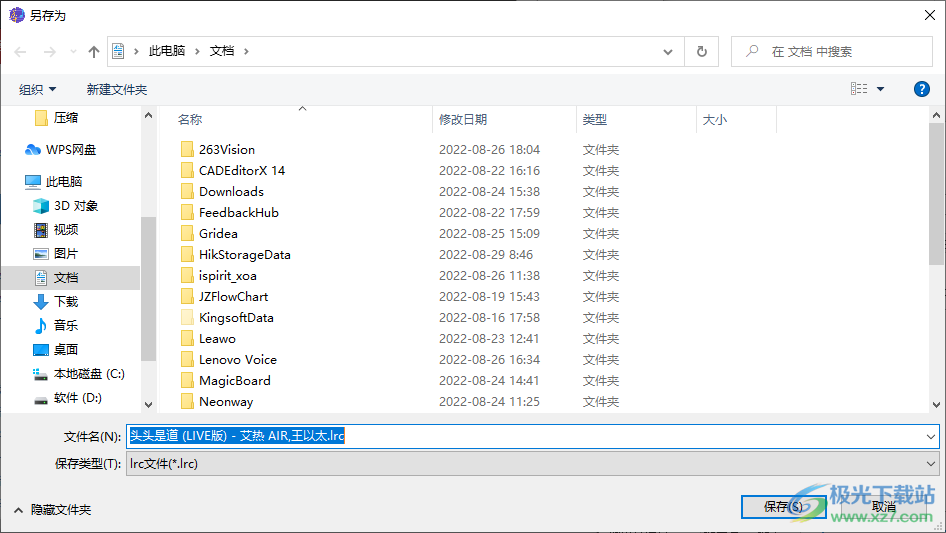Select the Neonway folder

tap(226, 402)
